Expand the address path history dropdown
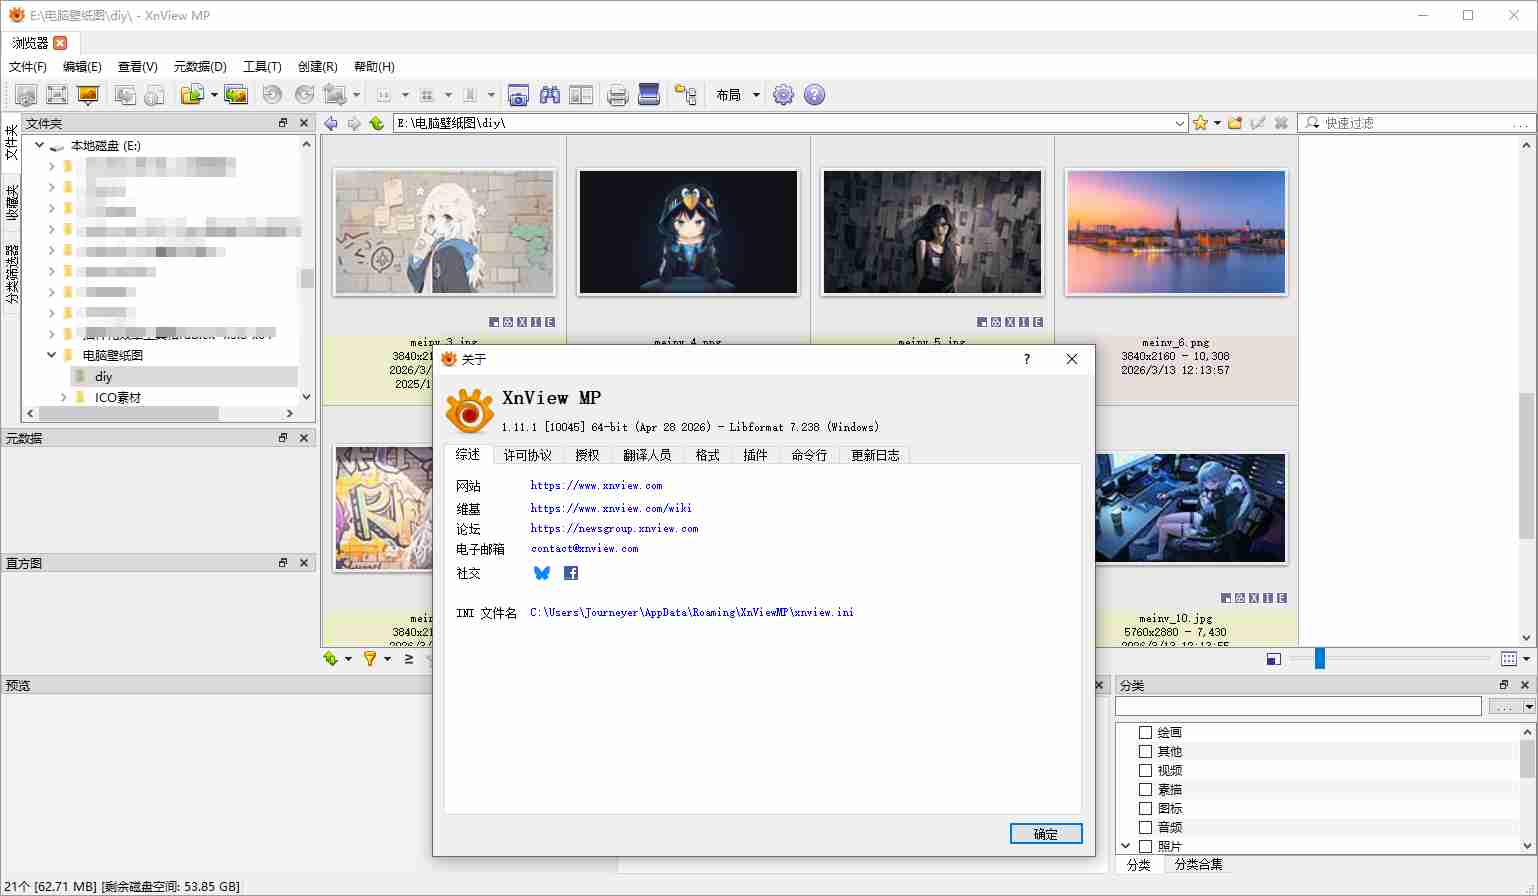The image size is (1538, 896). point(1180,123)
